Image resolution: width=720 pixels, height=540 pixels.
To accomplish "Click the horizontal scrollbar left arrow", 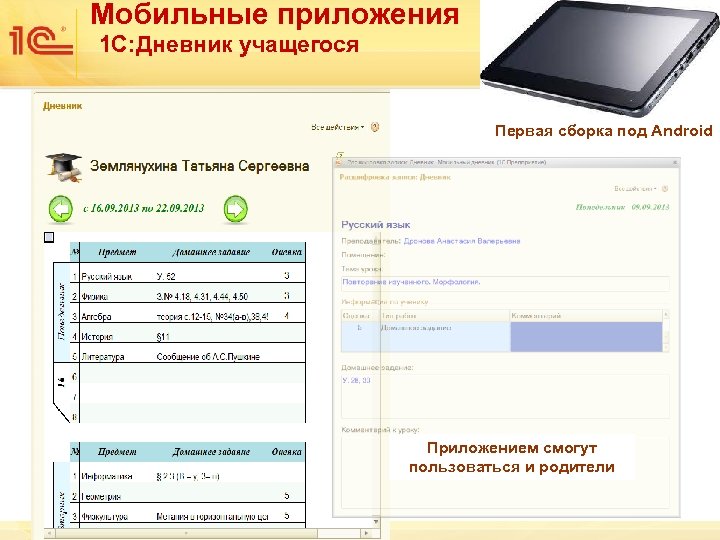I will coord(49,533).
